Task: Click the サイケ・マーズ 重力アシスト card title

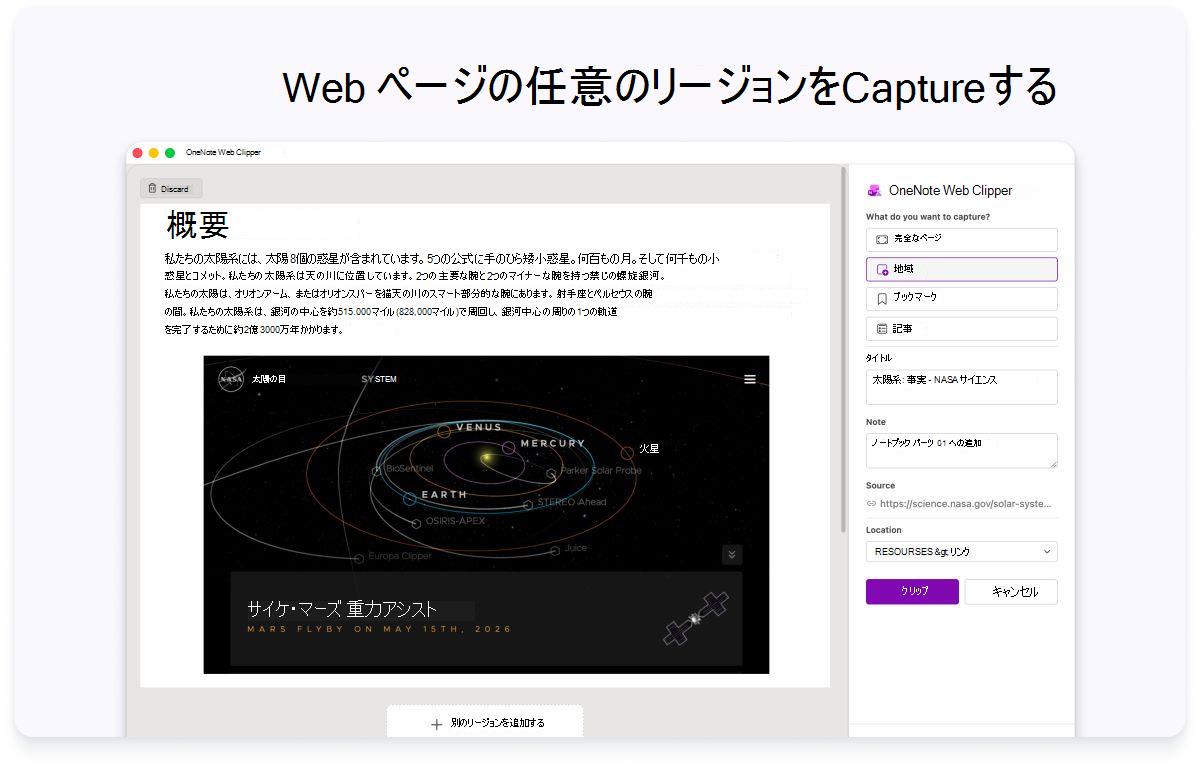Action: coord(342,608)
